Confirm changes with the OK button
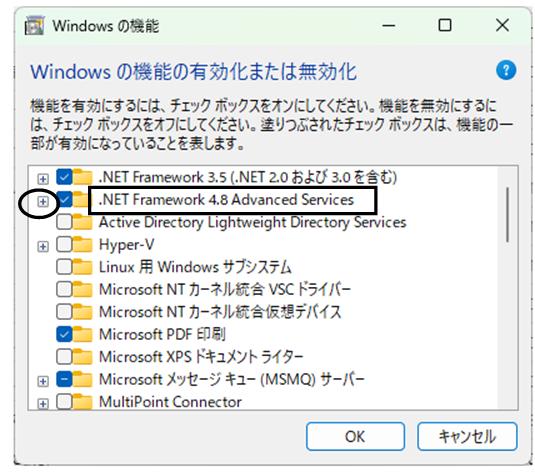The width and height of the screenshot is (535, 472). [355, 437]
